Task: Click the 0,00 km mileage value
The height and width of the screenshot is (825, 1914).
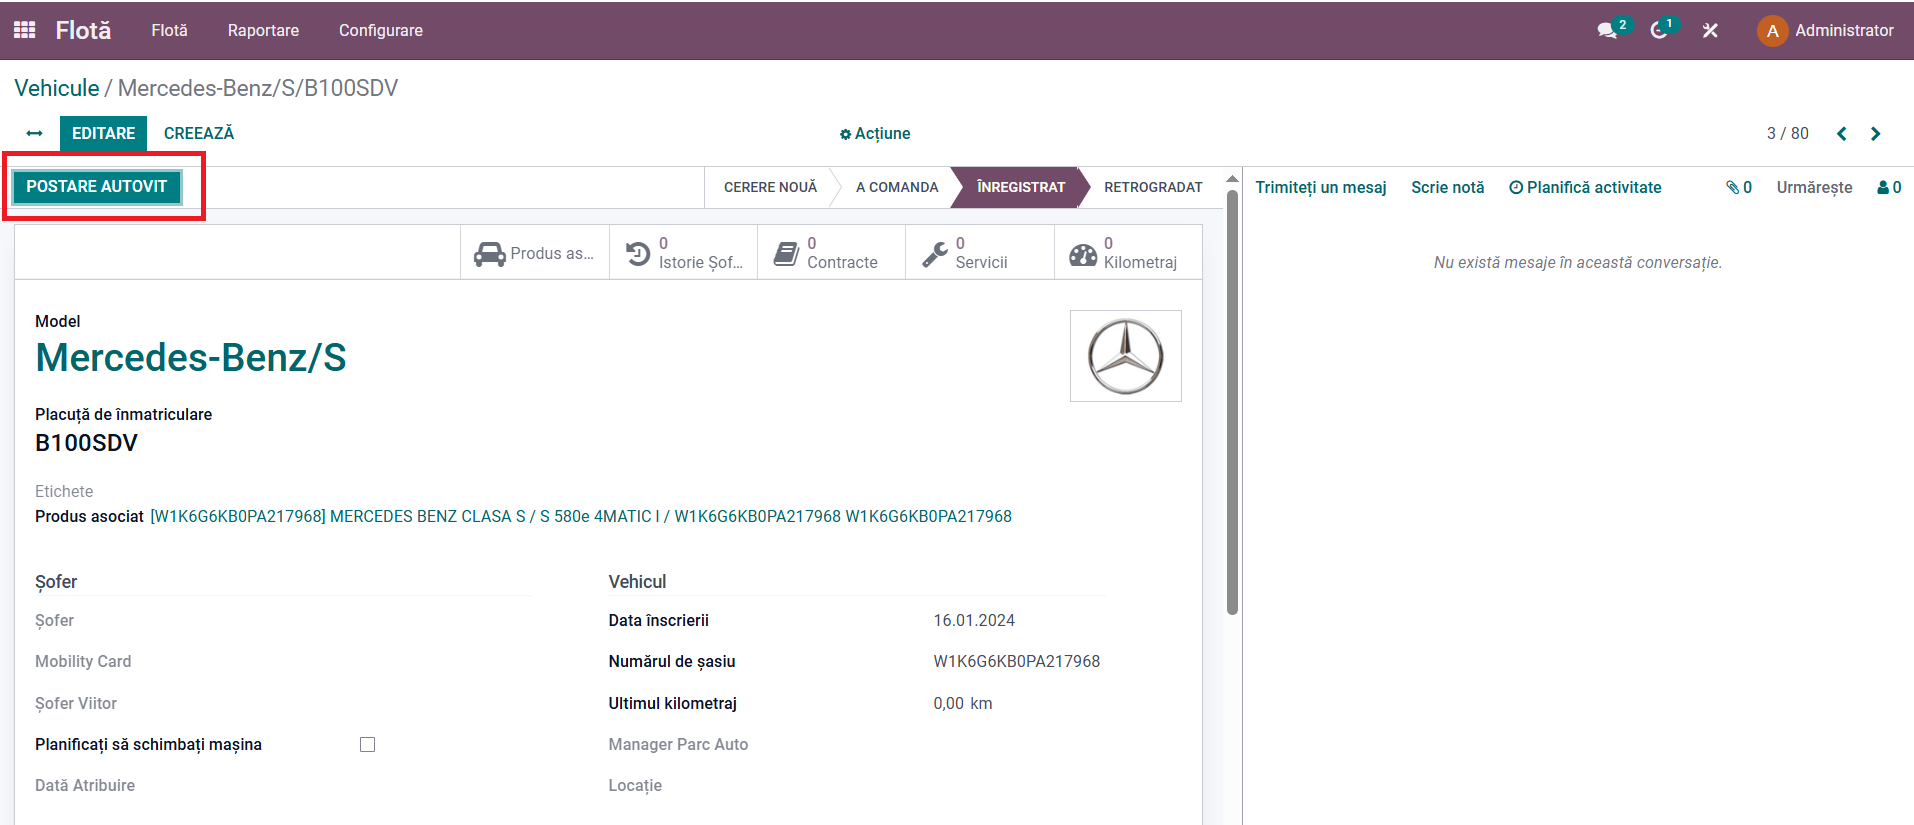Action: click(962, 703)
